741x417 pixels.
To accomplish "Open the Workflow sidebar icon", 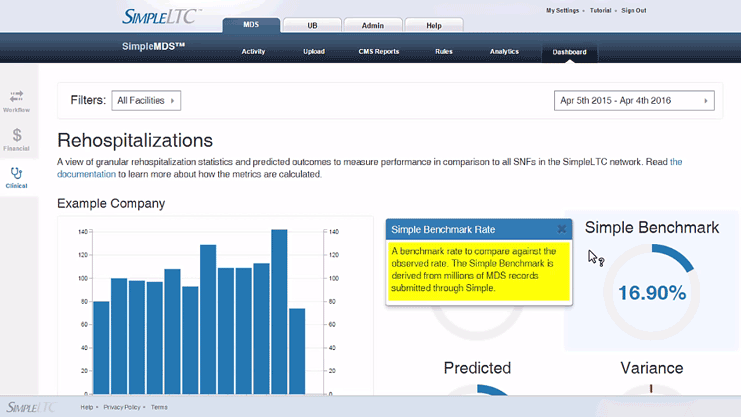I will tap(16, 99).
